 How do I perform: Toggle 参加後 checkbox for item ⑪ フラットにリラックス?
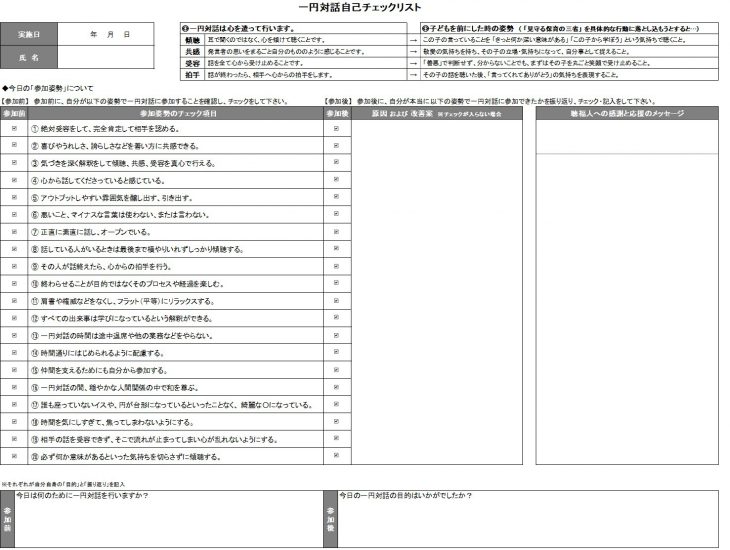point(337,300)
